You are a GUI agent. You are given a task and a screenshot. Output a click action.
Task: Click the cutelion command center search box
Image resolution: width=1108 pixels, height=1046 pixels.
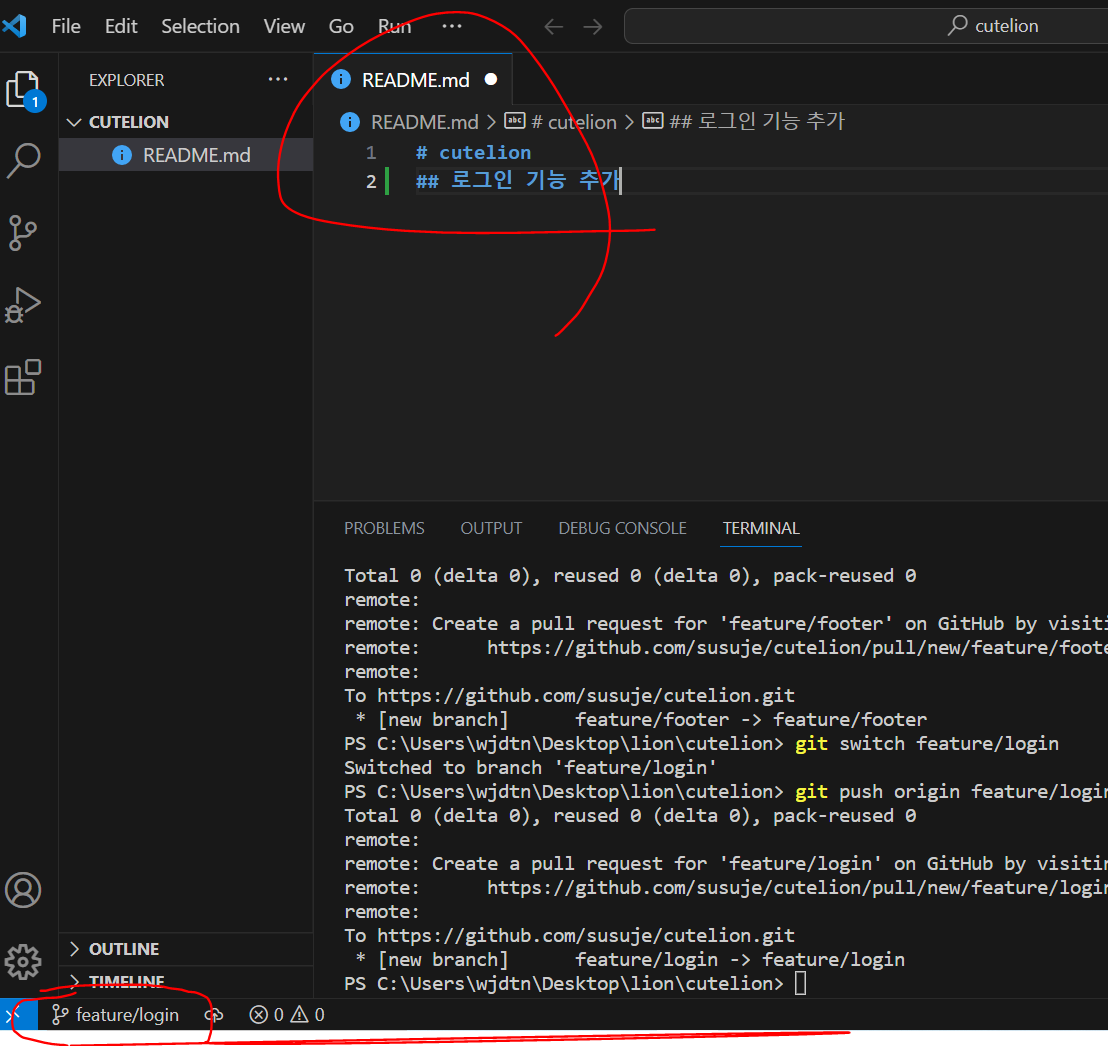[866, 26]
